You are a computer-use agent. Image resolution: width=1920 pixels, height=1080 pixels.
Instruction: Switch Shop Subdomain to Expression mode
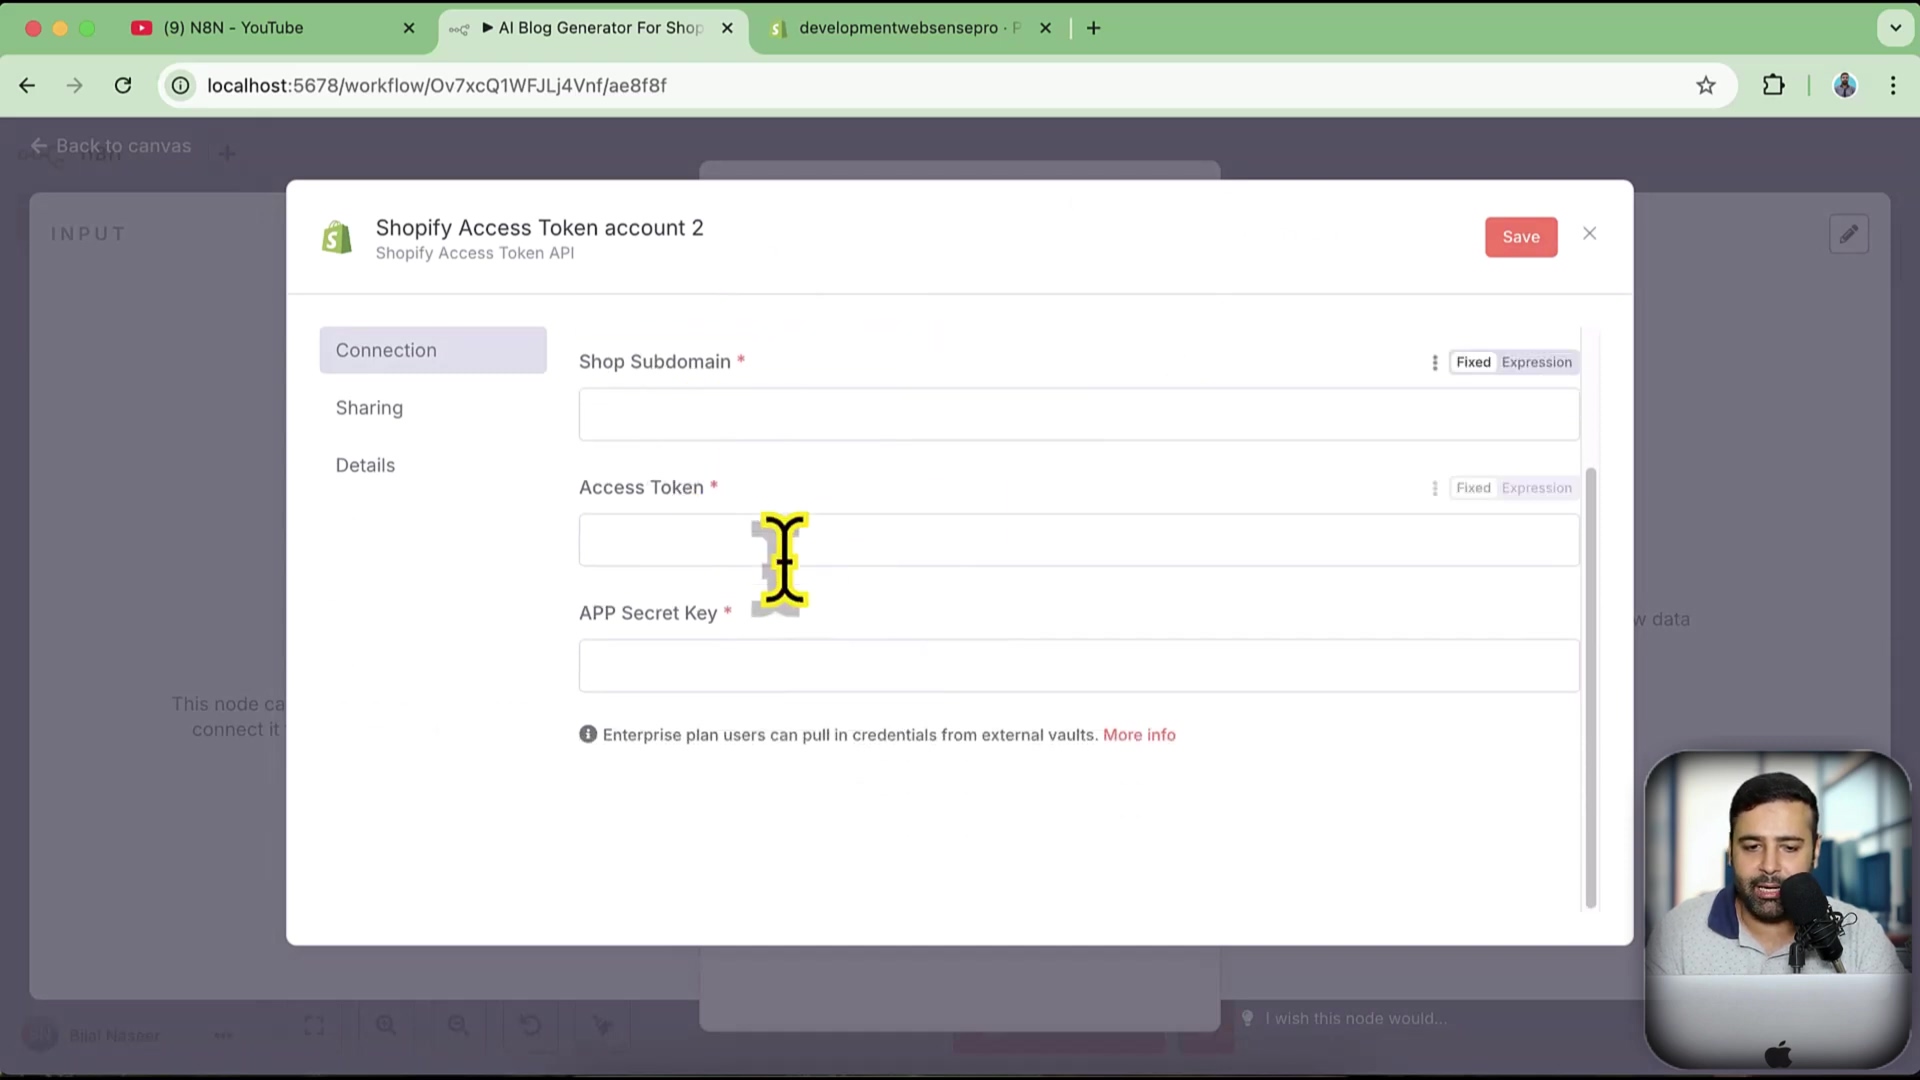click(x=1536, y=363)
